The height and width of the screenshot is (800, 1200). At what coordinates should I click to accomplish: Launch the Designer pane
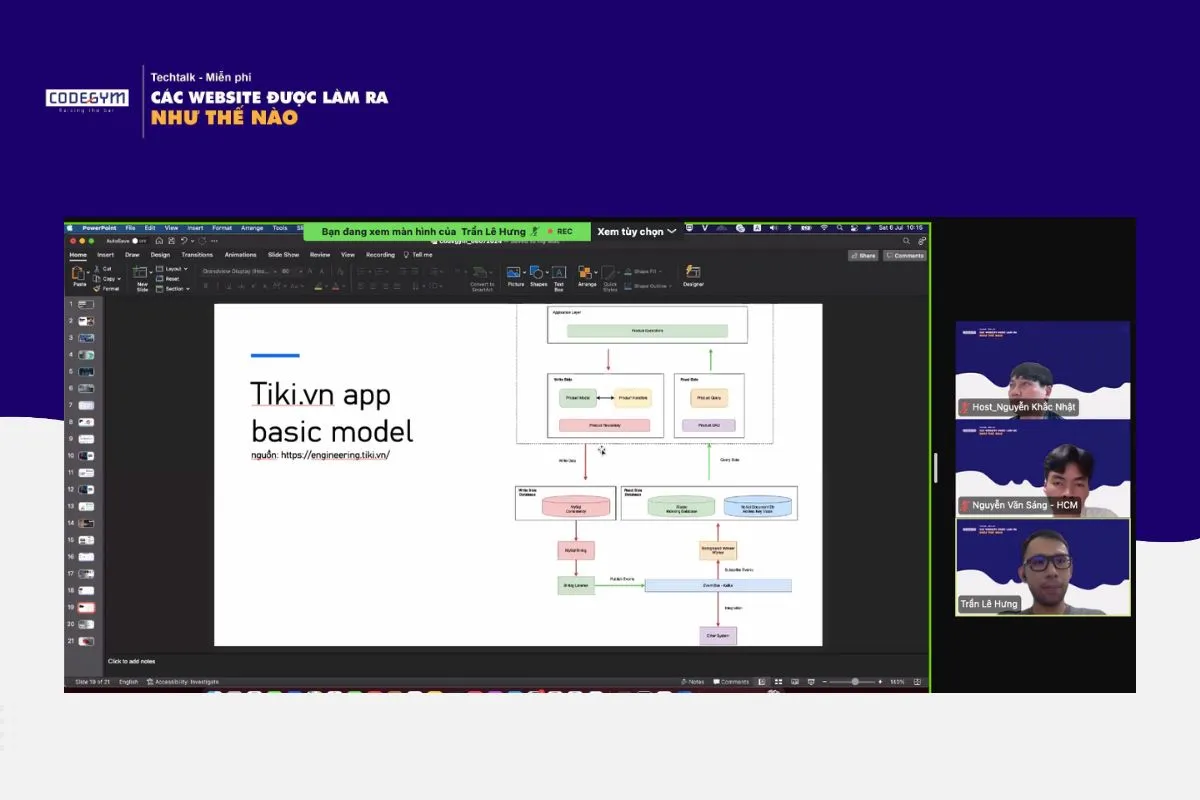click(694, 272)
